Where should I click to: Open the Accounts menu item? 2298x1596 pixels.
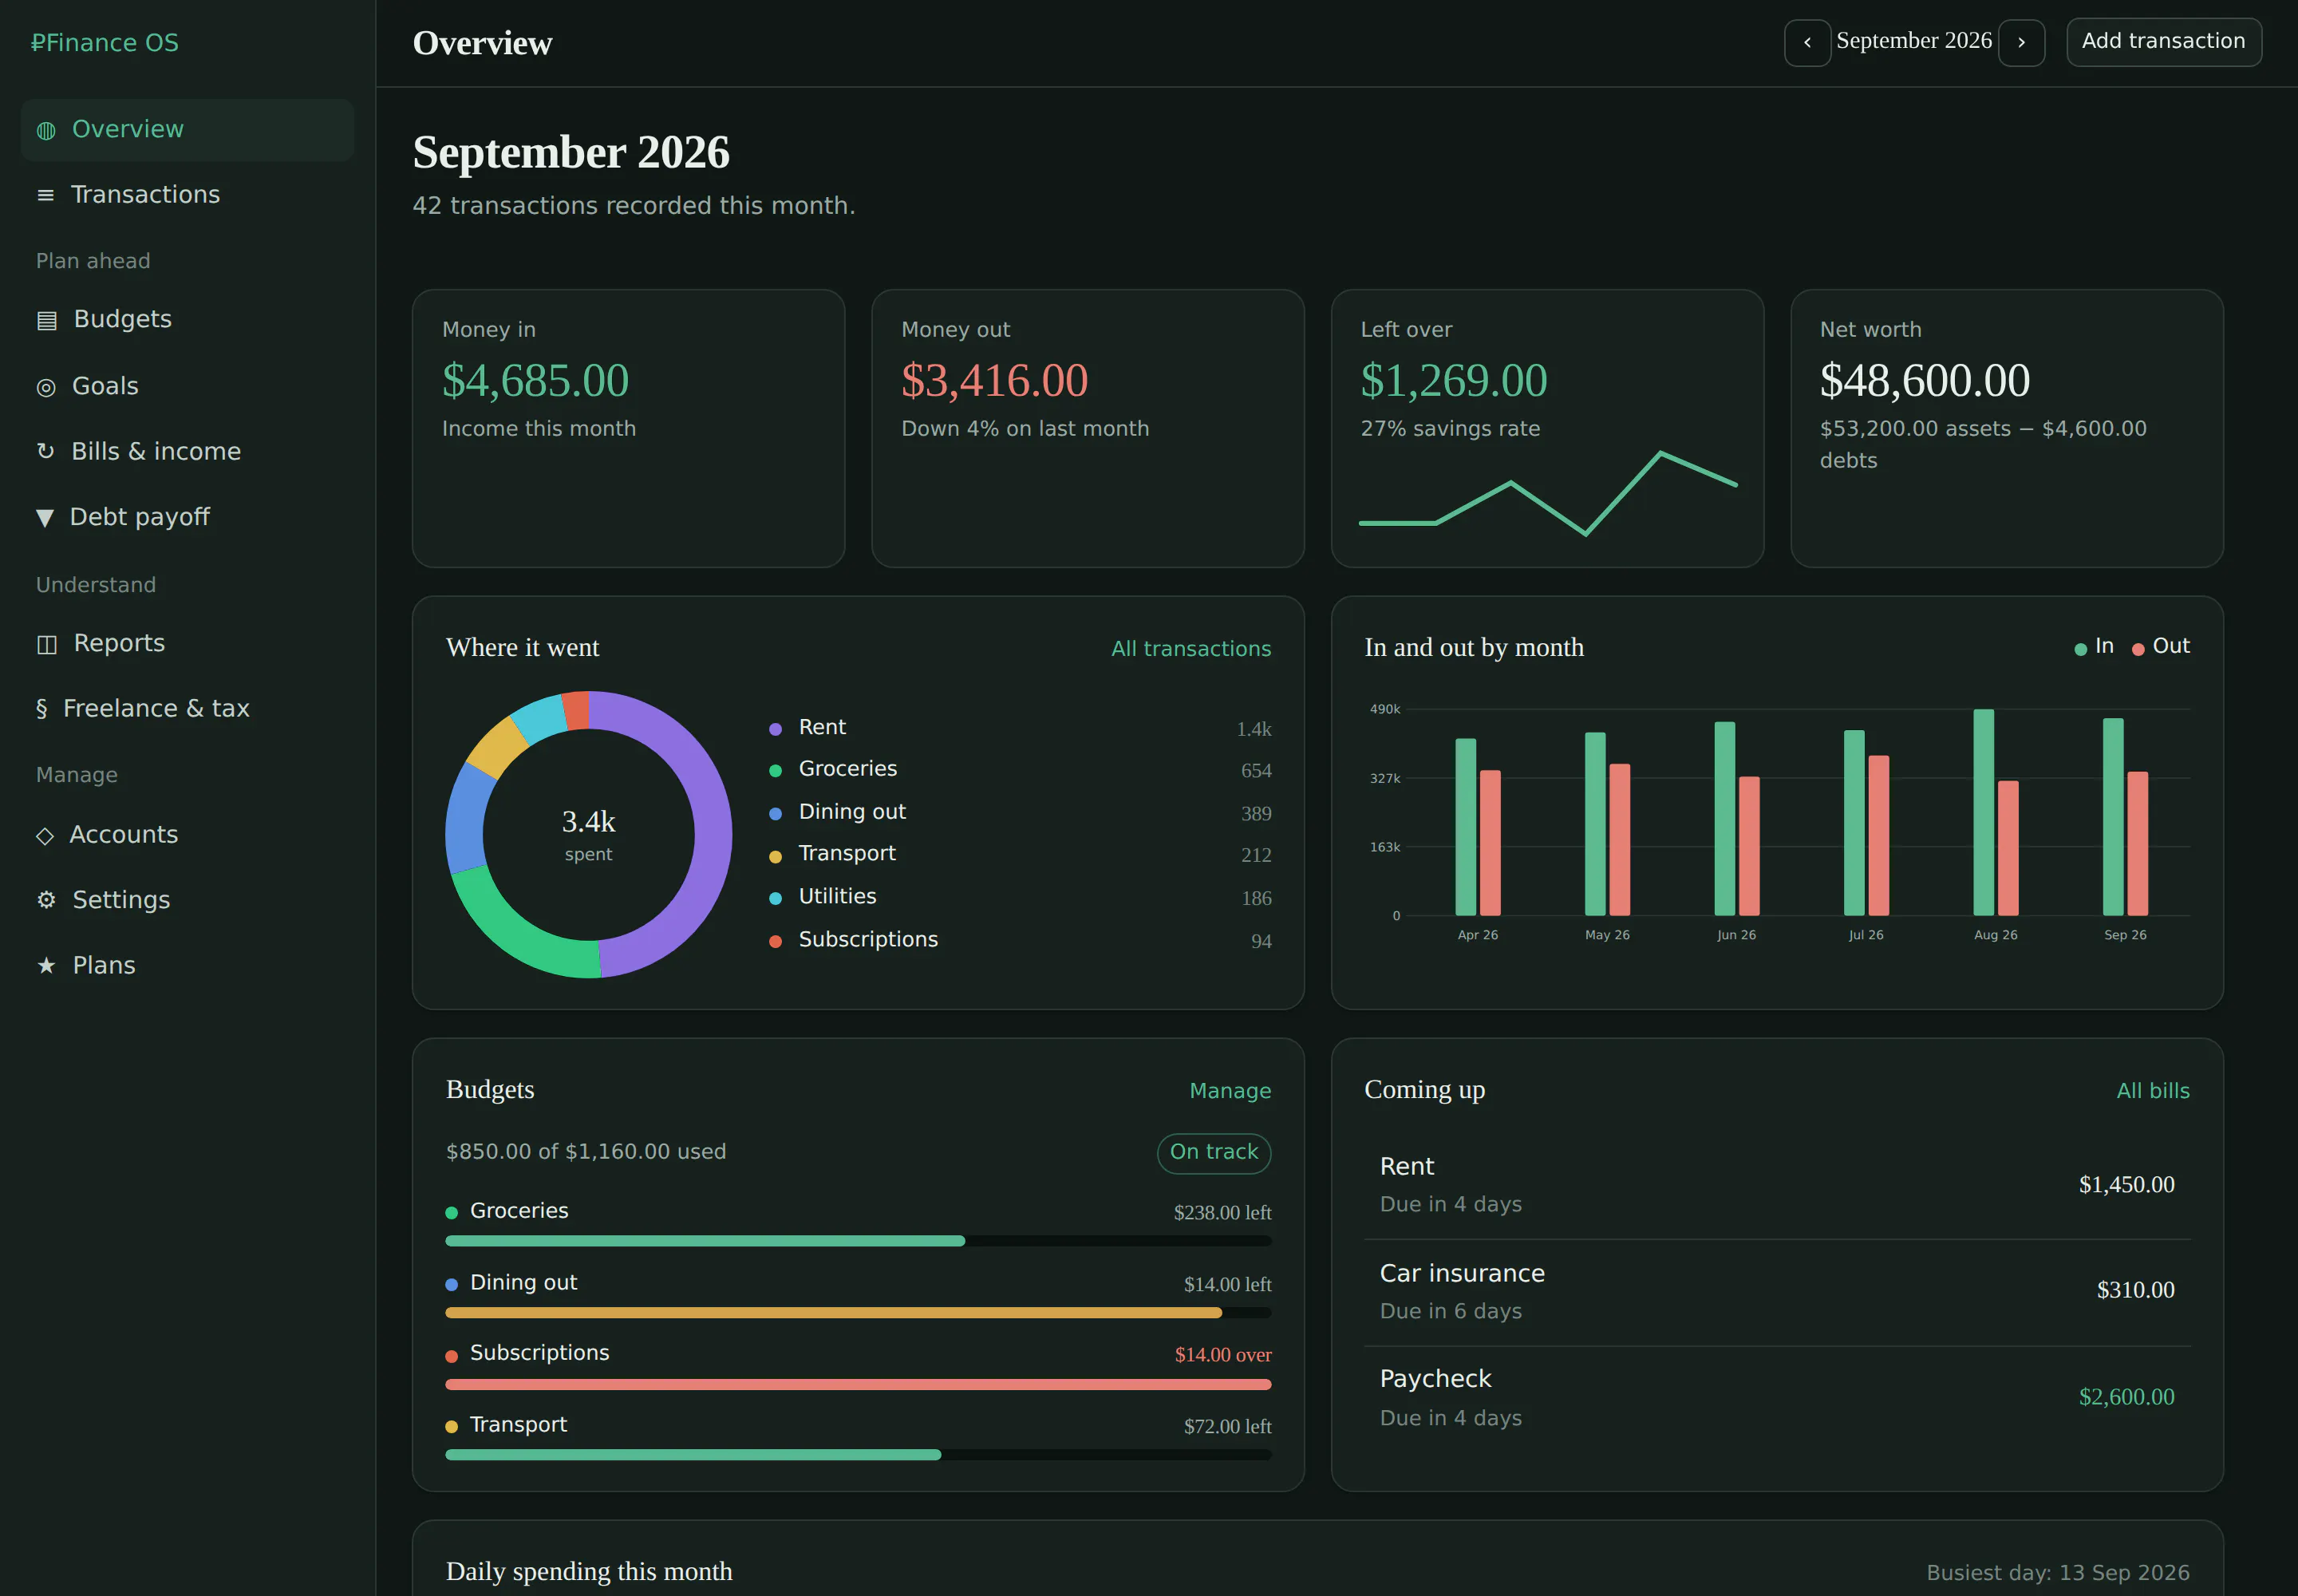(187, 835)
